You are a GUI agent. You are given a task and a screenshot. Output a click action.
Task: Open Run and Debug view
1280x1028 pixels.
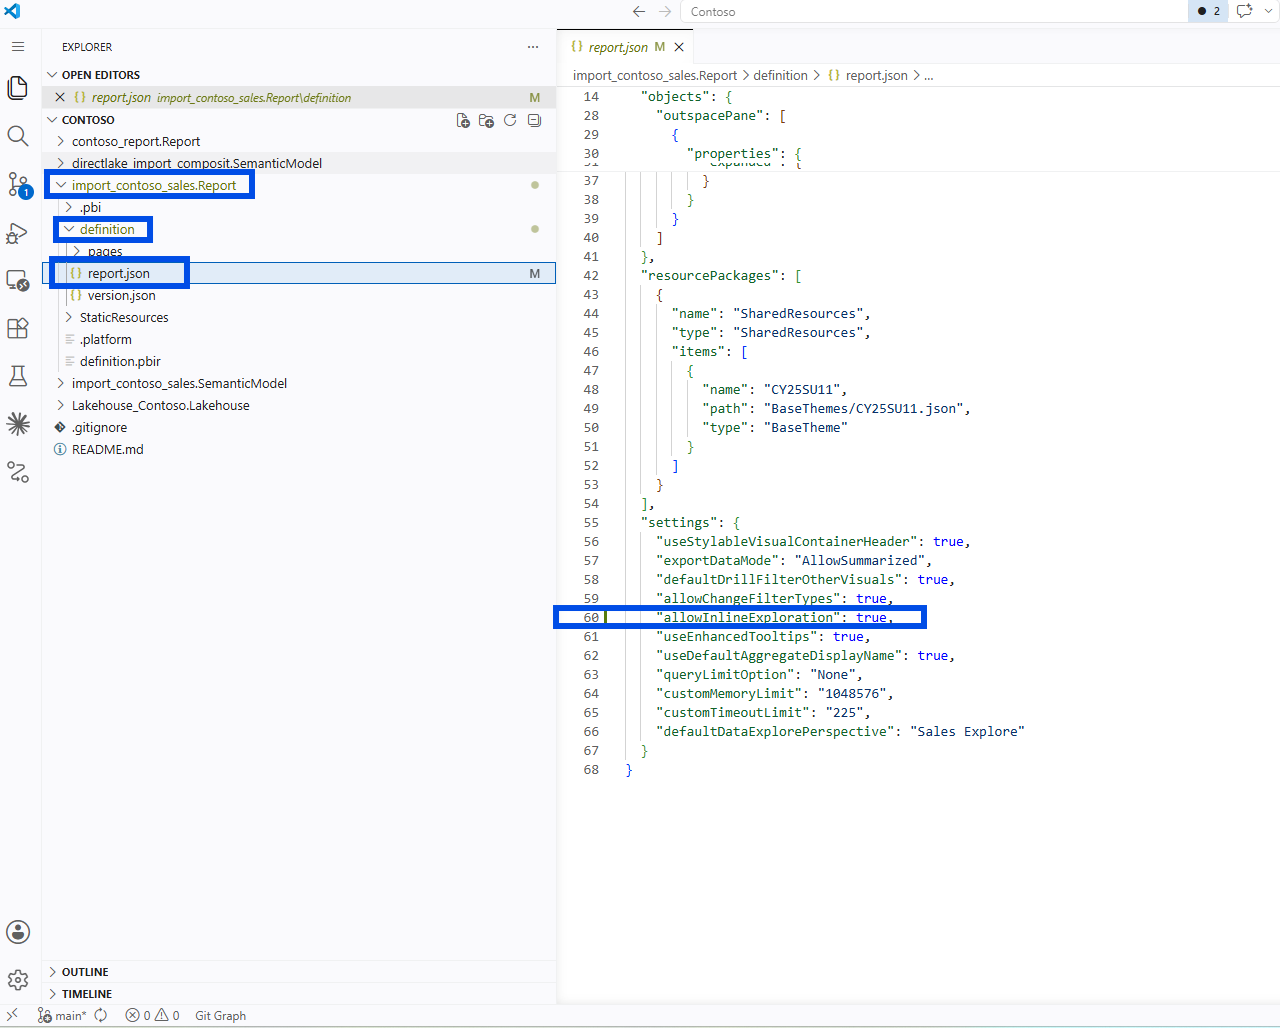pyautogui.click(x=18, y=233)
